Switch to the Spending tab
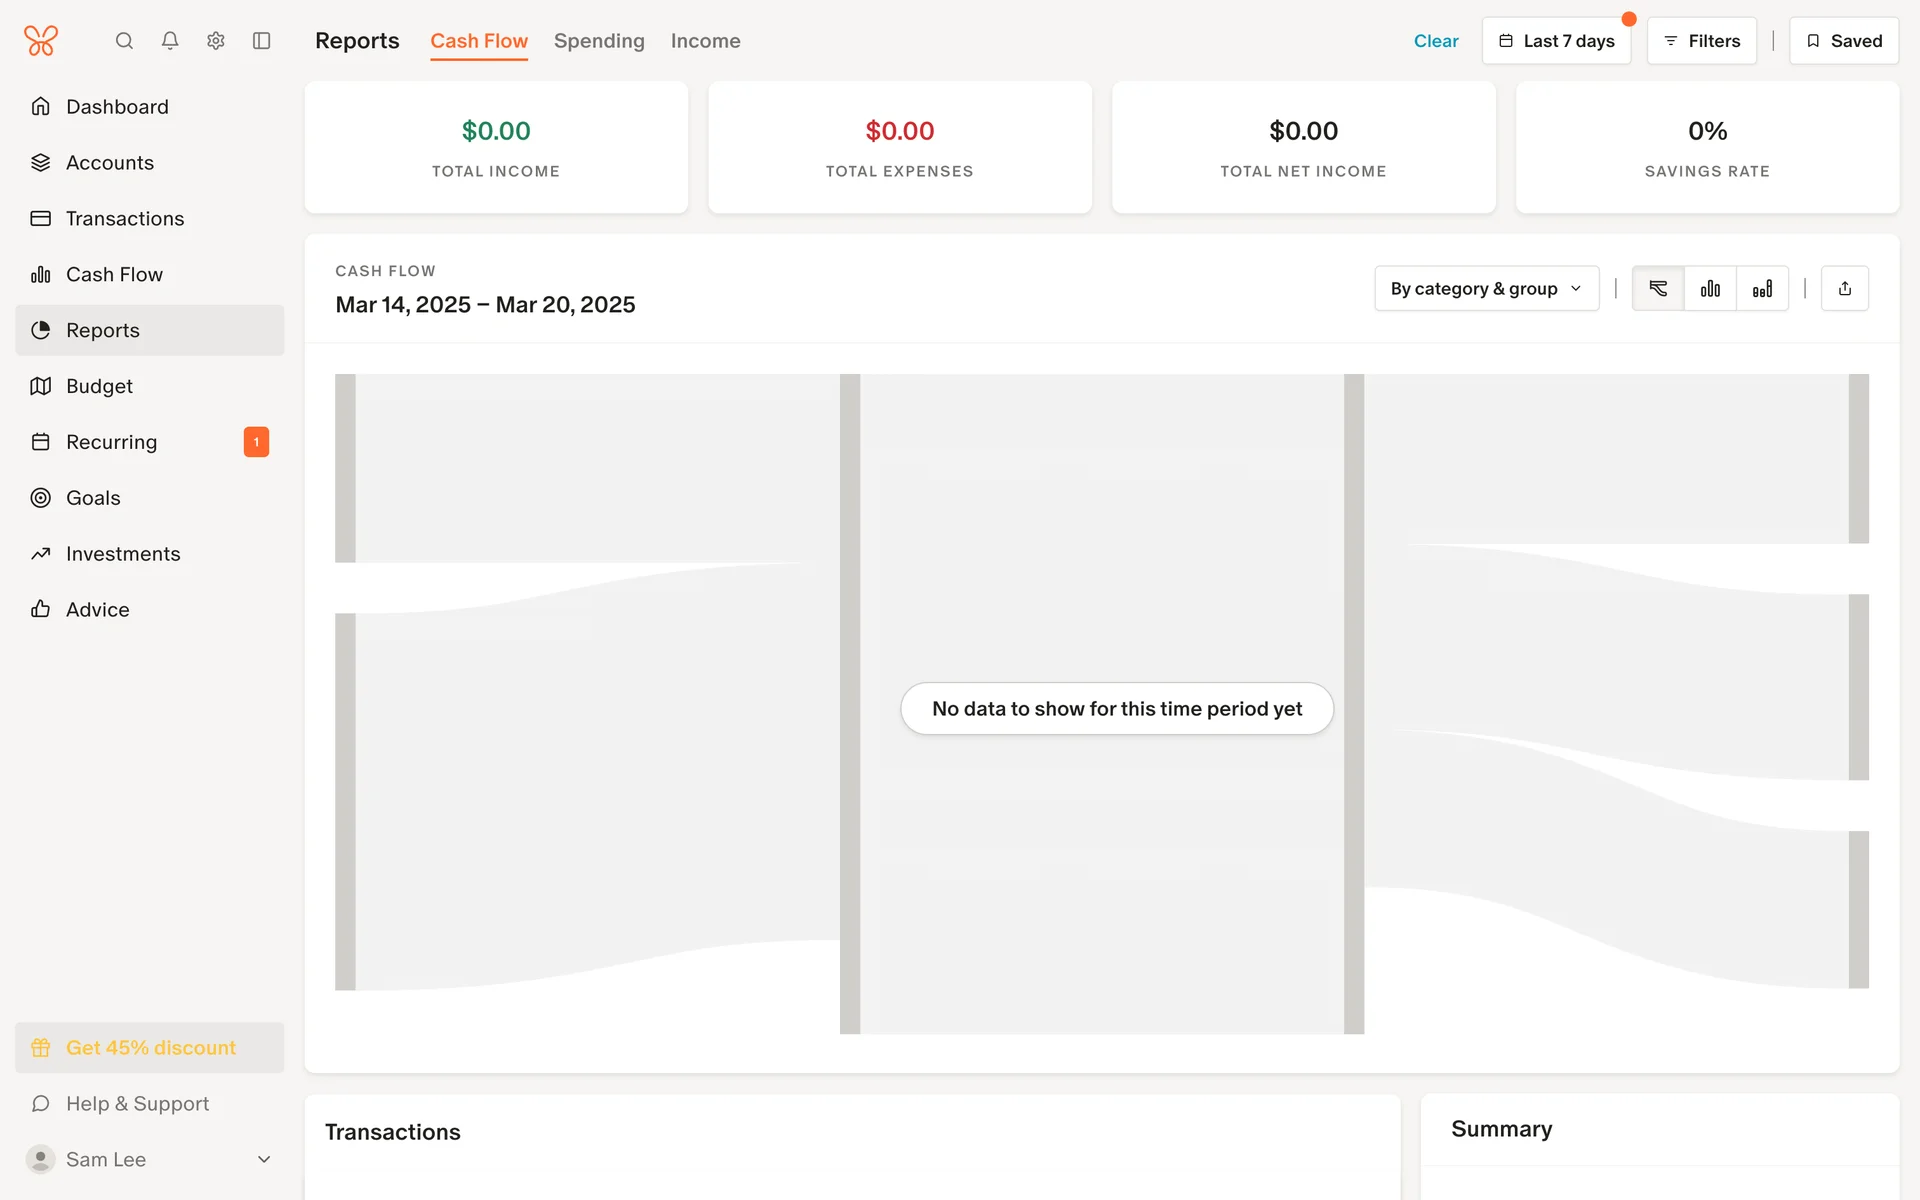The width and height of the screenshot is (1920, 1200). click(x=599, y=41)
